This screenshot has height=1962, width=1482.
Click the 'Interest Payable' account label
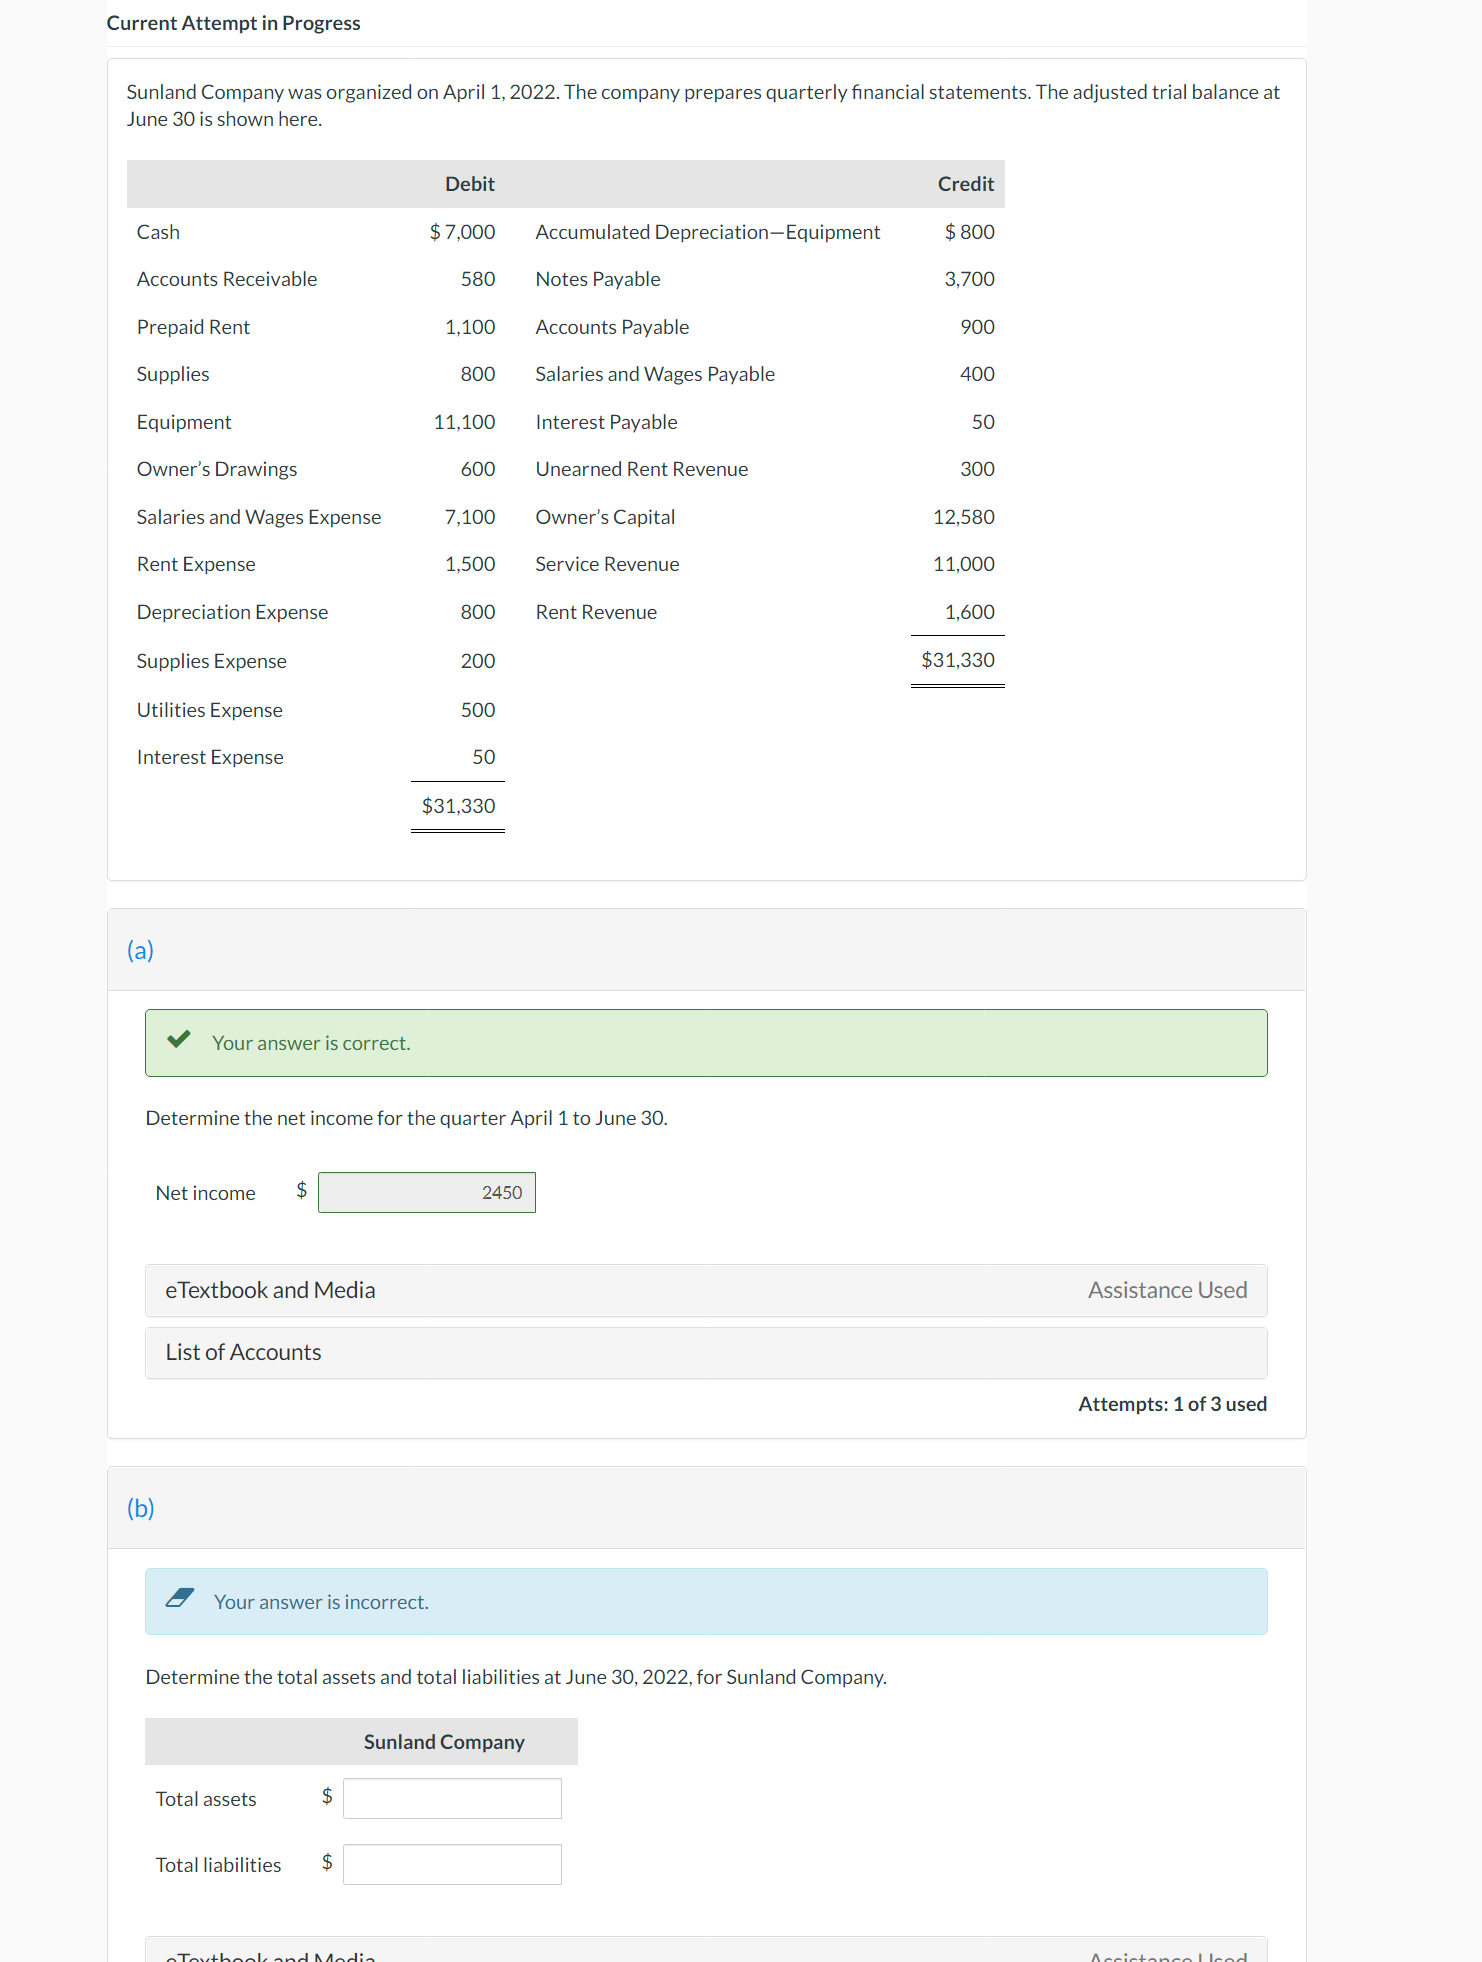pos(606,422)
